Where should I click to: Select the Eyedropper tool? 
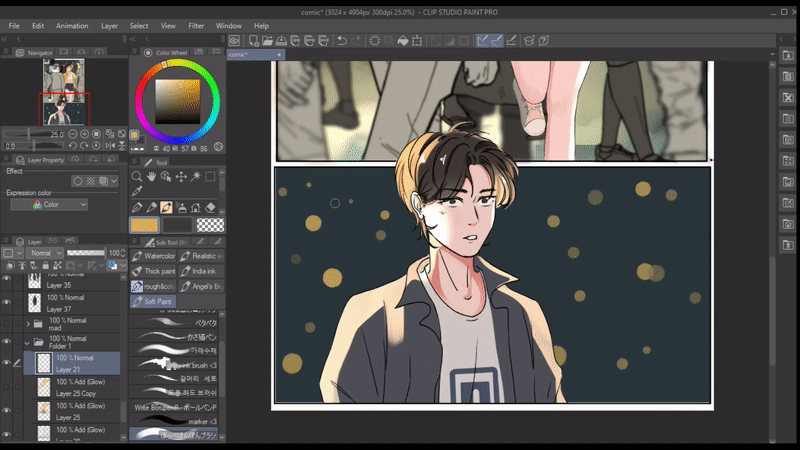137,191
